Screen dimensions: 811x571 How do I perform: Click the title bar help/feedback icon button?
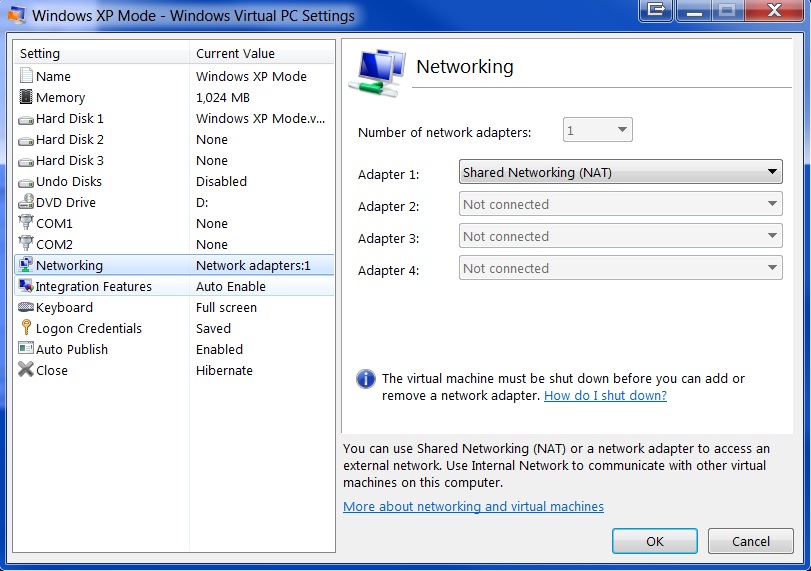coord(656,10)
